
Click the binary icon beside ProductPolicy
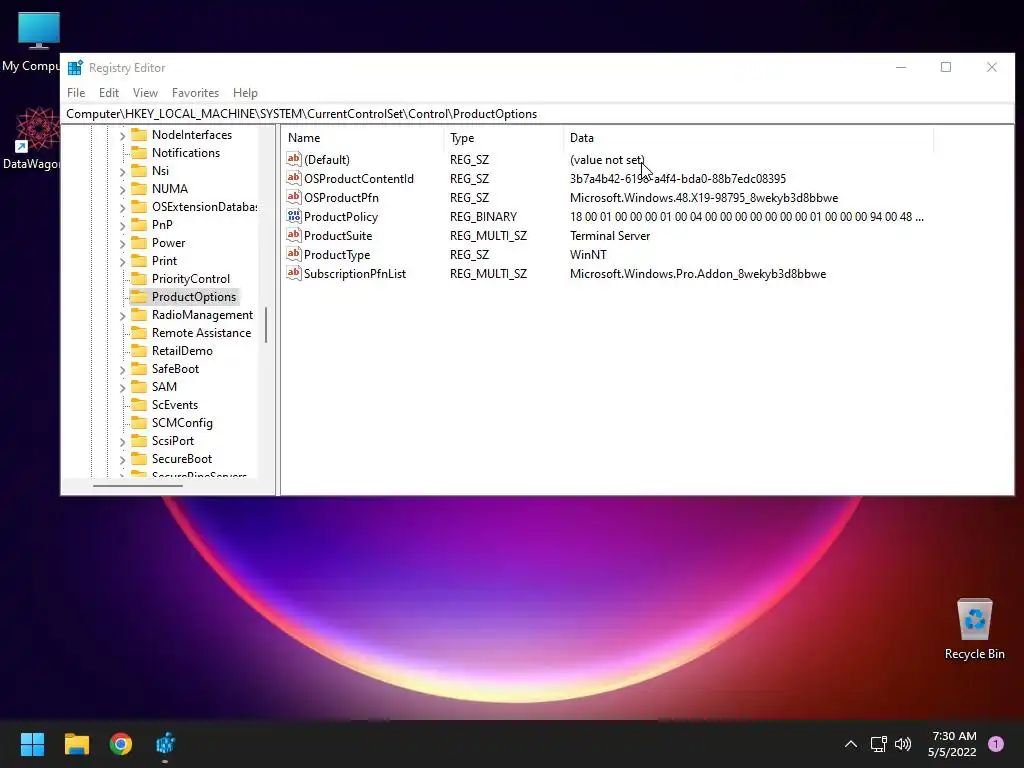(x=294, y=216)
